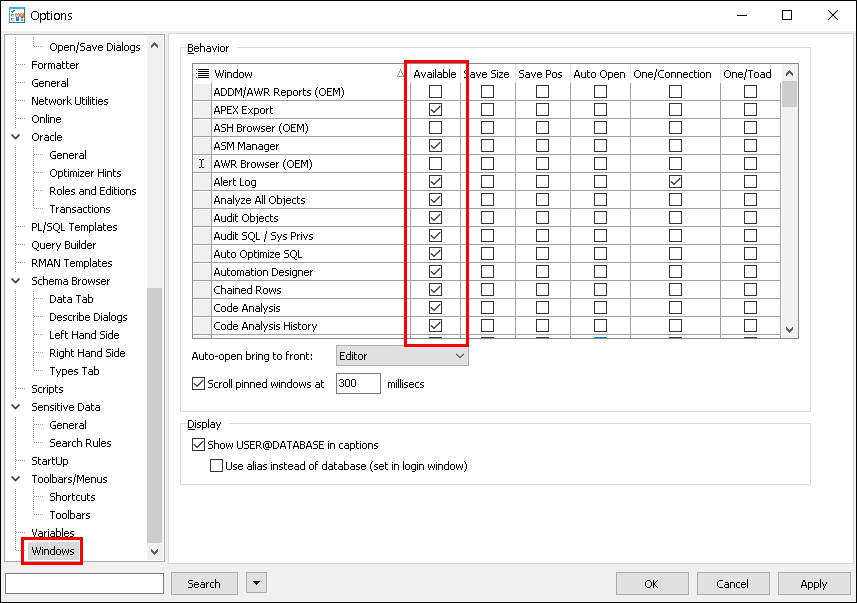Screen dimensions: 857x603
Task: Click the Auto Open column header
Action: (600, 74)
